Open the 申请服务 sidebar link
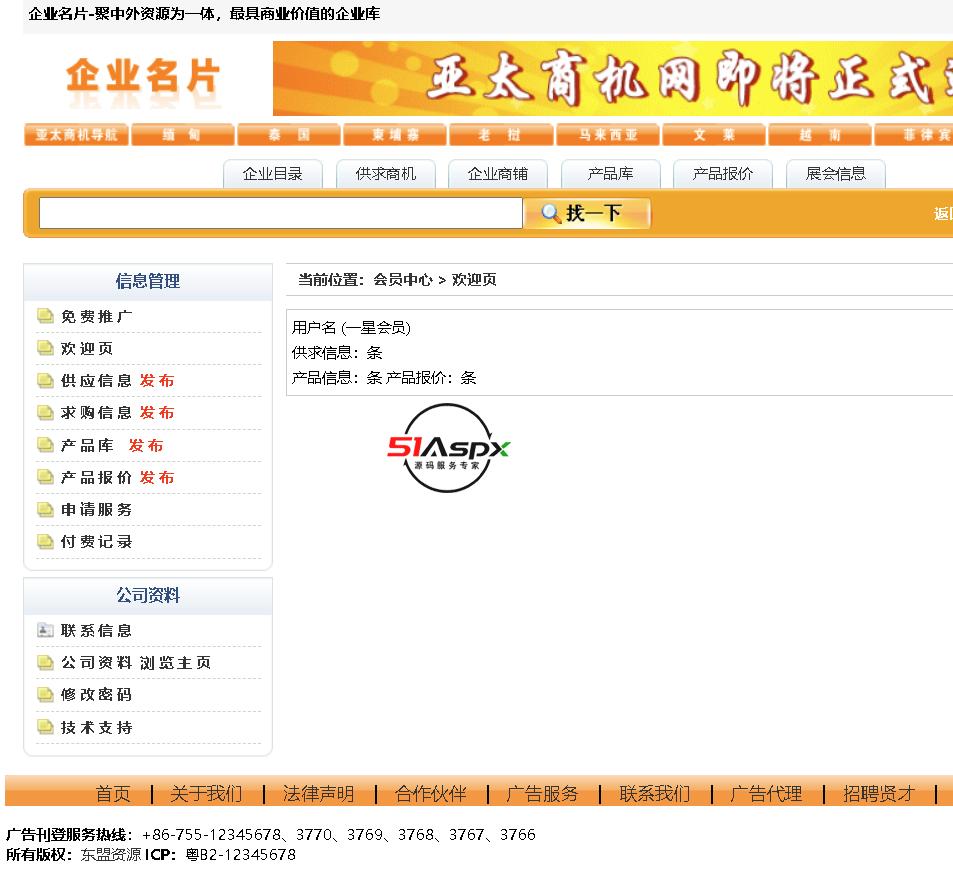Screen dimensions: 953x877 click(x=96, y=509)
